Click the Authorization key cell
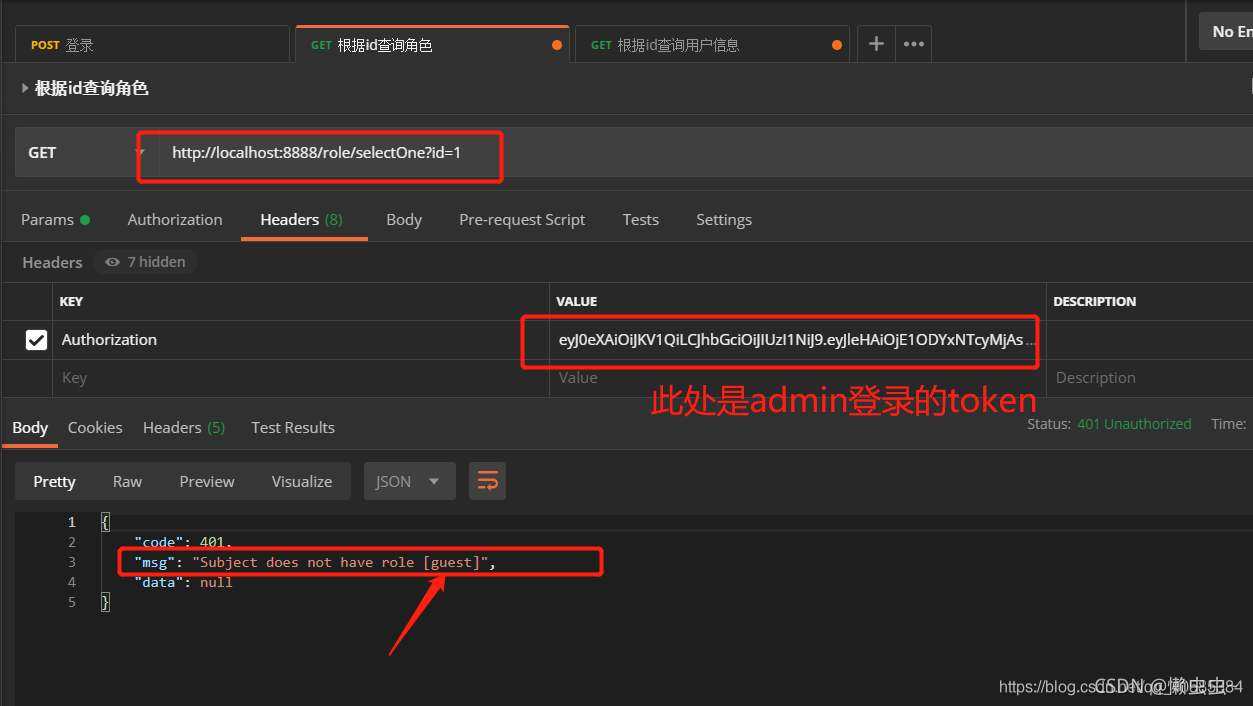Viewport: 1253px width, 706px height. (x=301, y=340)
